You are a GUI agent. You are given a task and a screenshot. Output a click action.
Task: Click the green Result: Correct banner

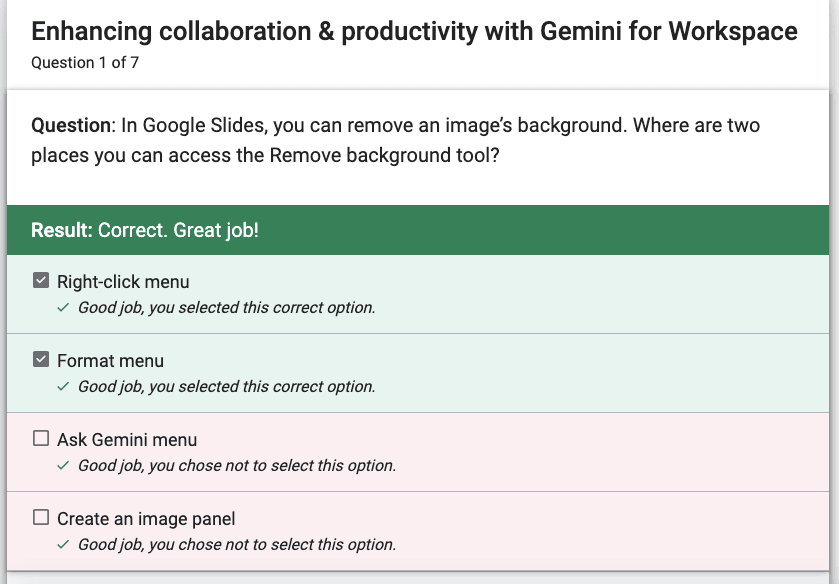(x=418, y=230)
